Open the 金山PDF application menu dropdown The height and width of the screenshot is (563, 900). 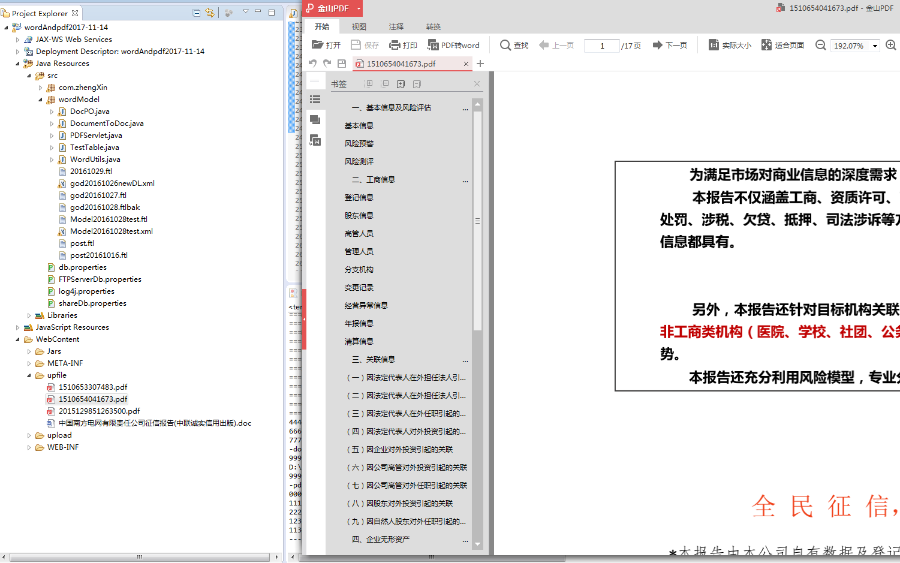coord(359,8)
